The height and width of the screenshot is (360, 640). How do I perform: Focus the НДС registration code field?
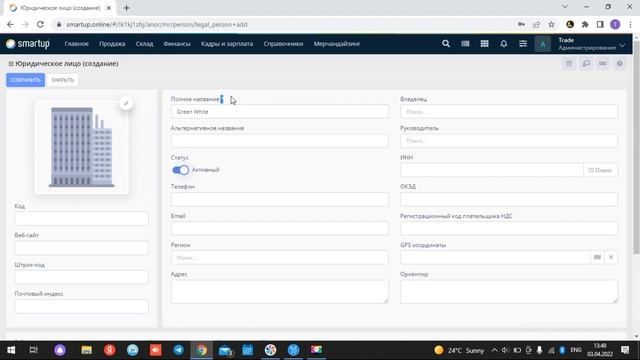509,229
